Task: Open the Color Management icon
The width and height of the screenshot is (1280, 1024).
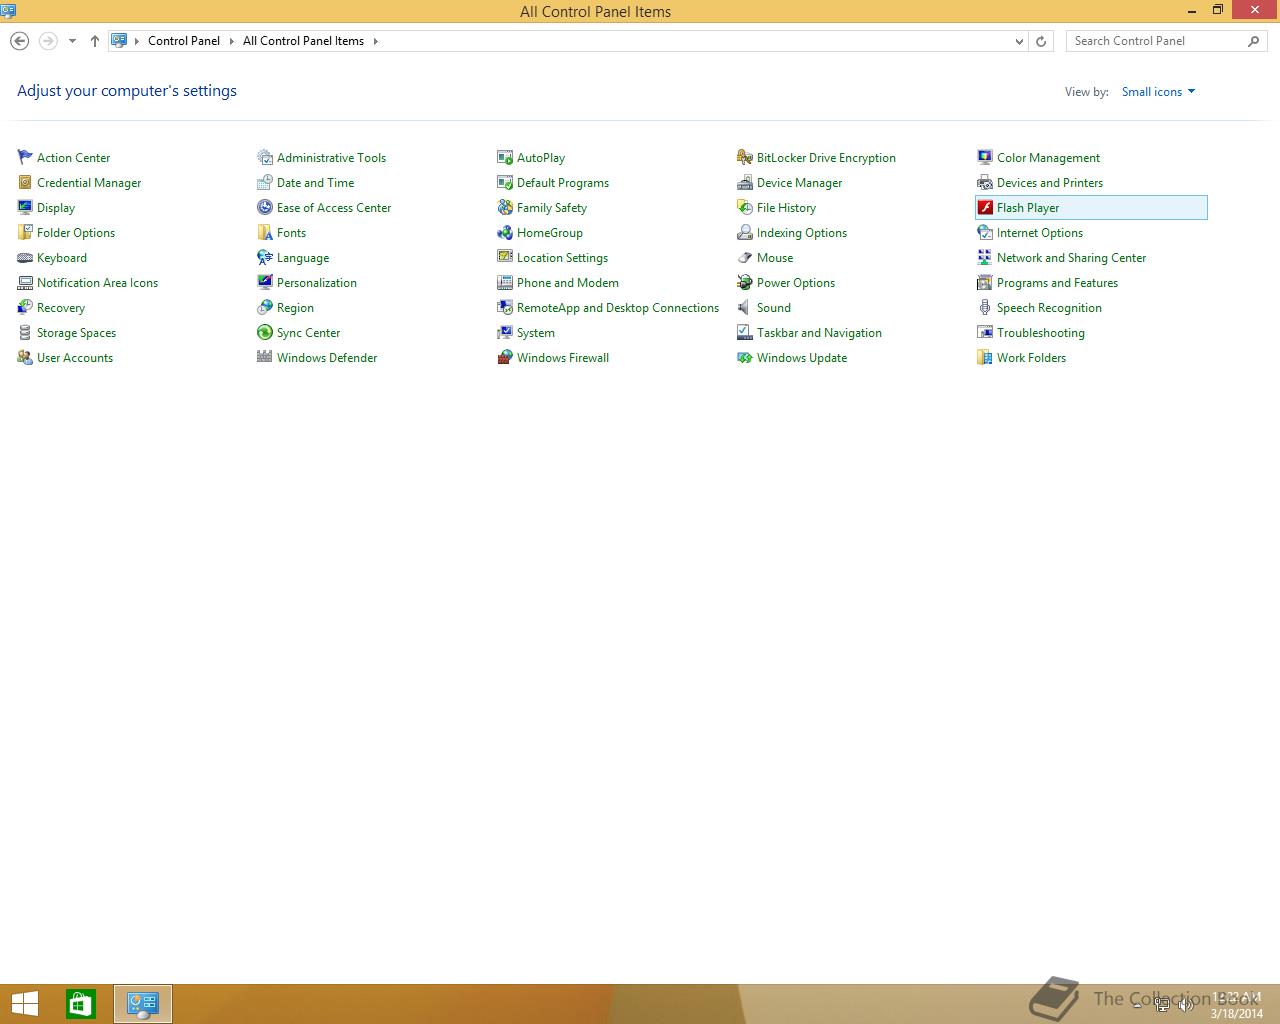Action: click(x=985, y=157)
